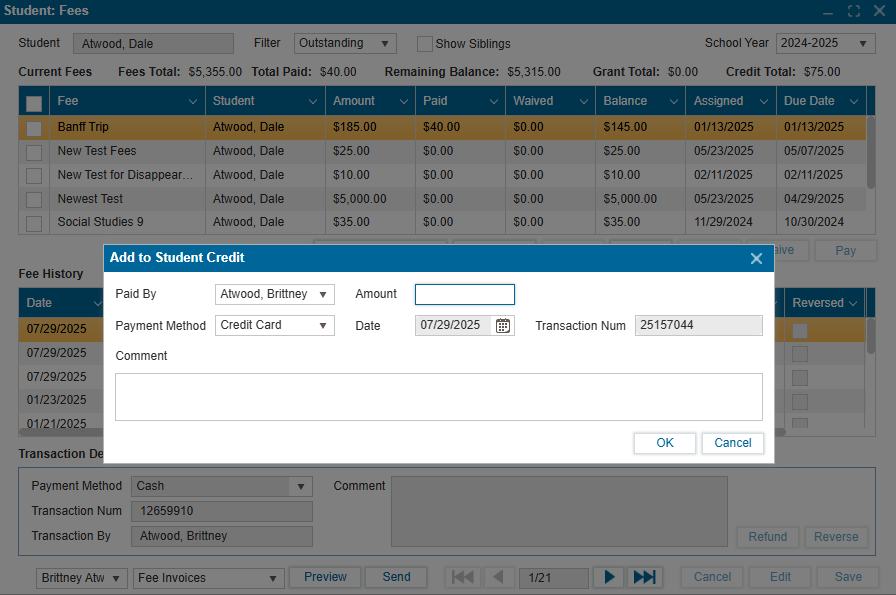The image size is (896, 595).
Task: Jump to last record arrow
Action: [x=644, y=577]
